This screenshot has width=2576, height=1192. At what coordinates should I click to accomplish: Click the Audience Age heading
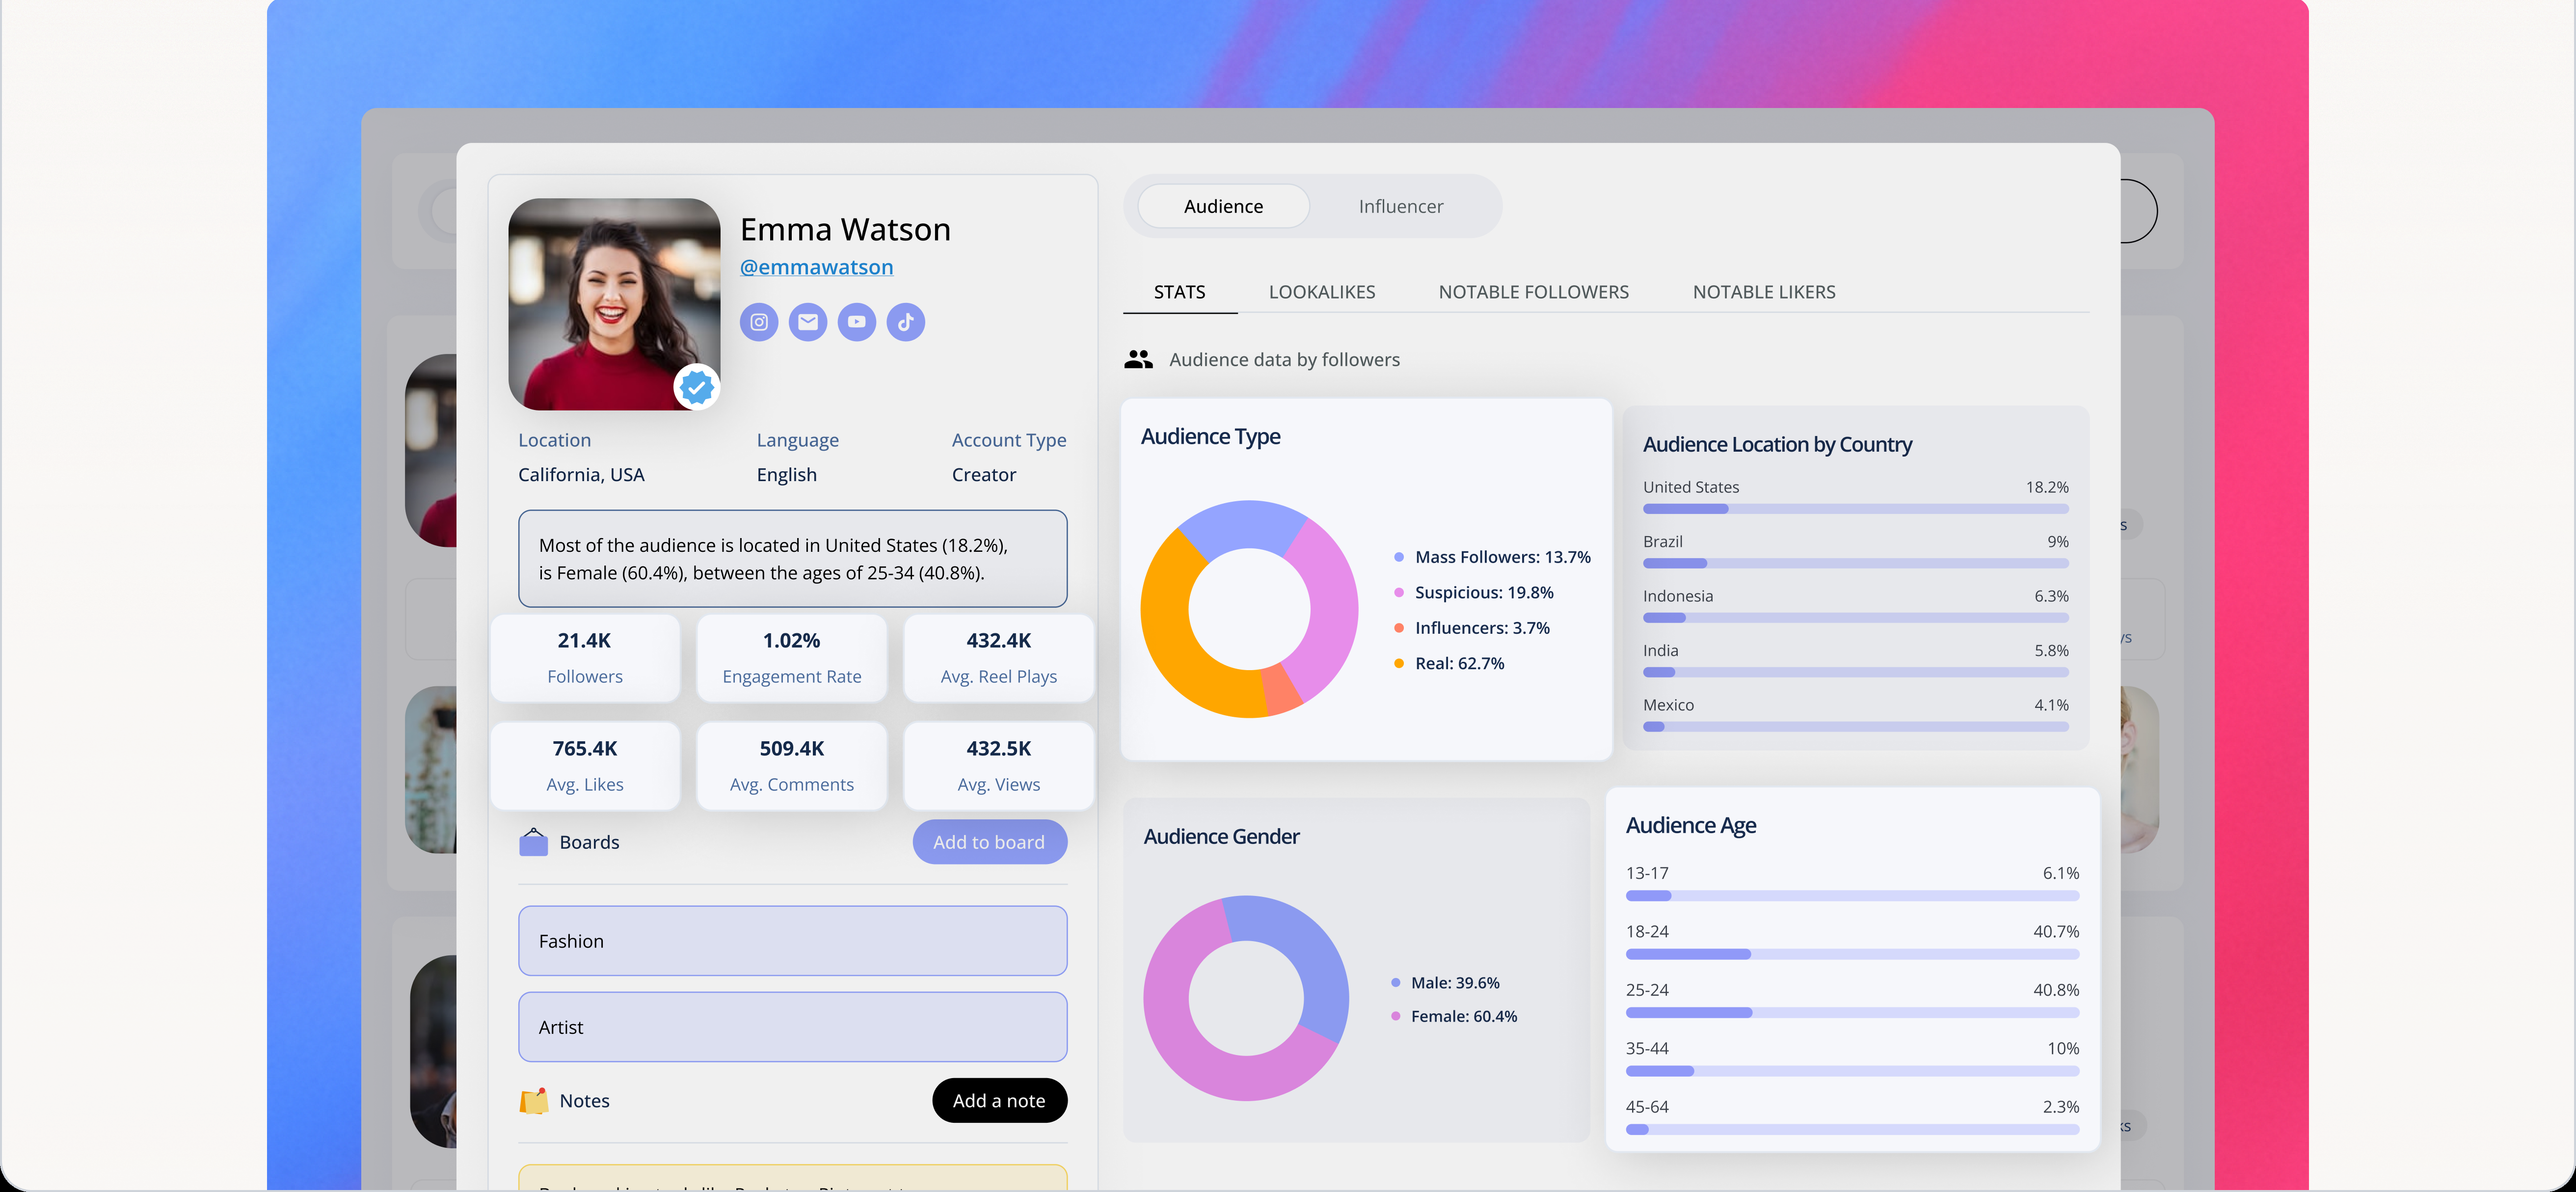tap(1690, 826)
